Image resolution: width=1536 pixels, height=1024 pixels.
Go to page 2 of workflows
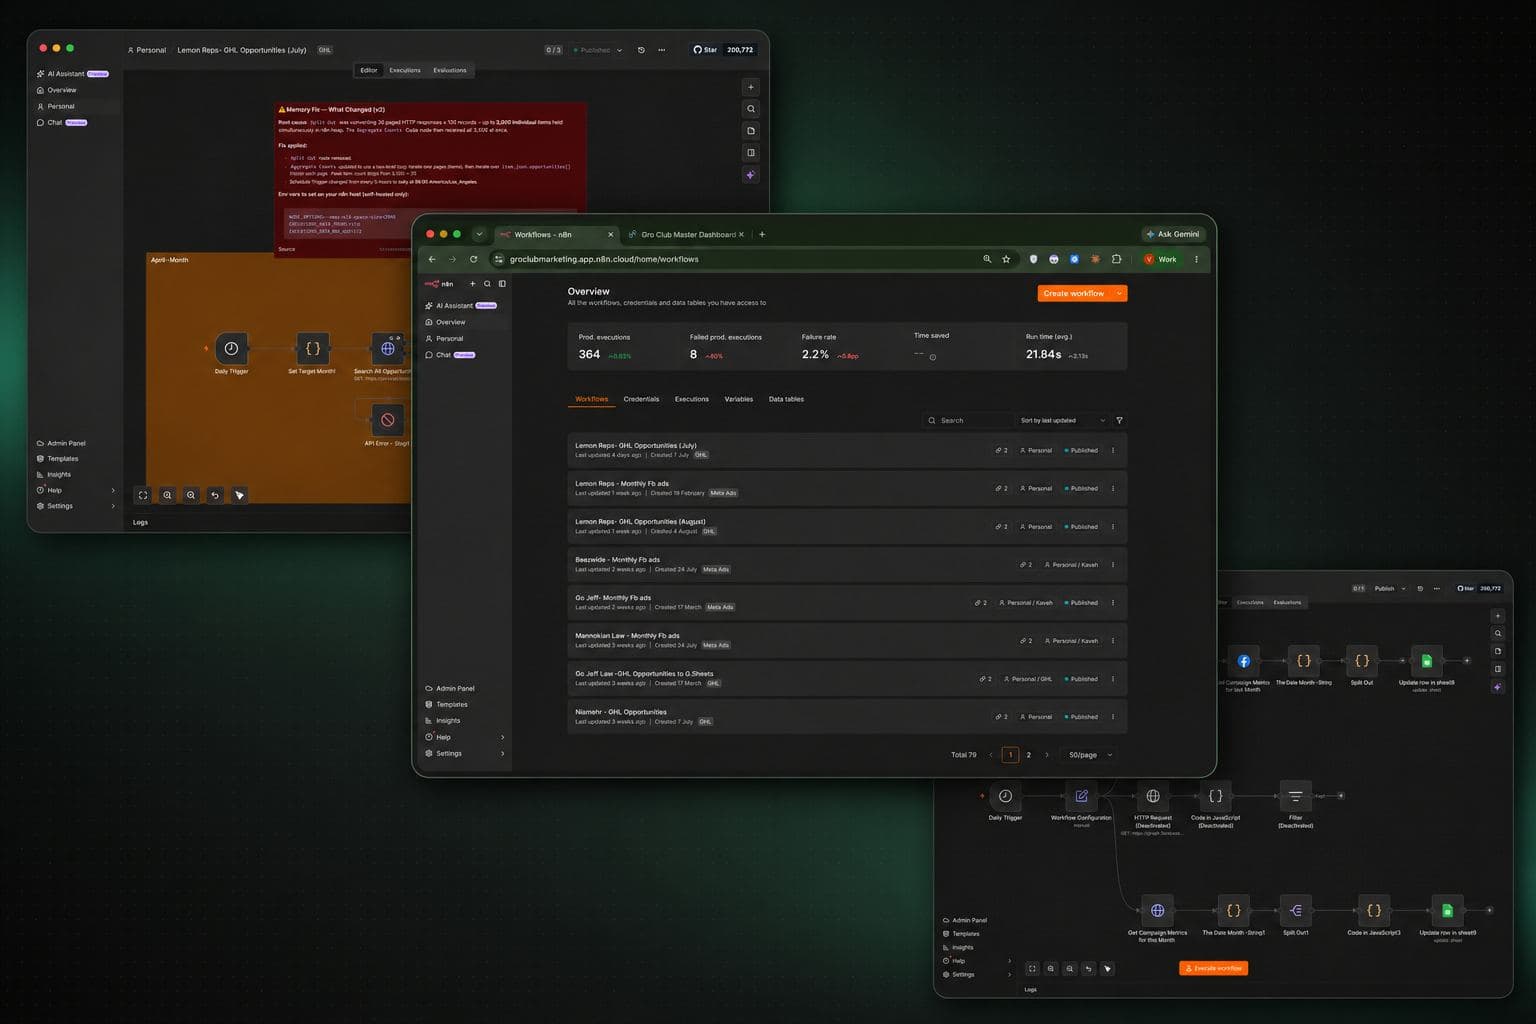[1028, 755]
